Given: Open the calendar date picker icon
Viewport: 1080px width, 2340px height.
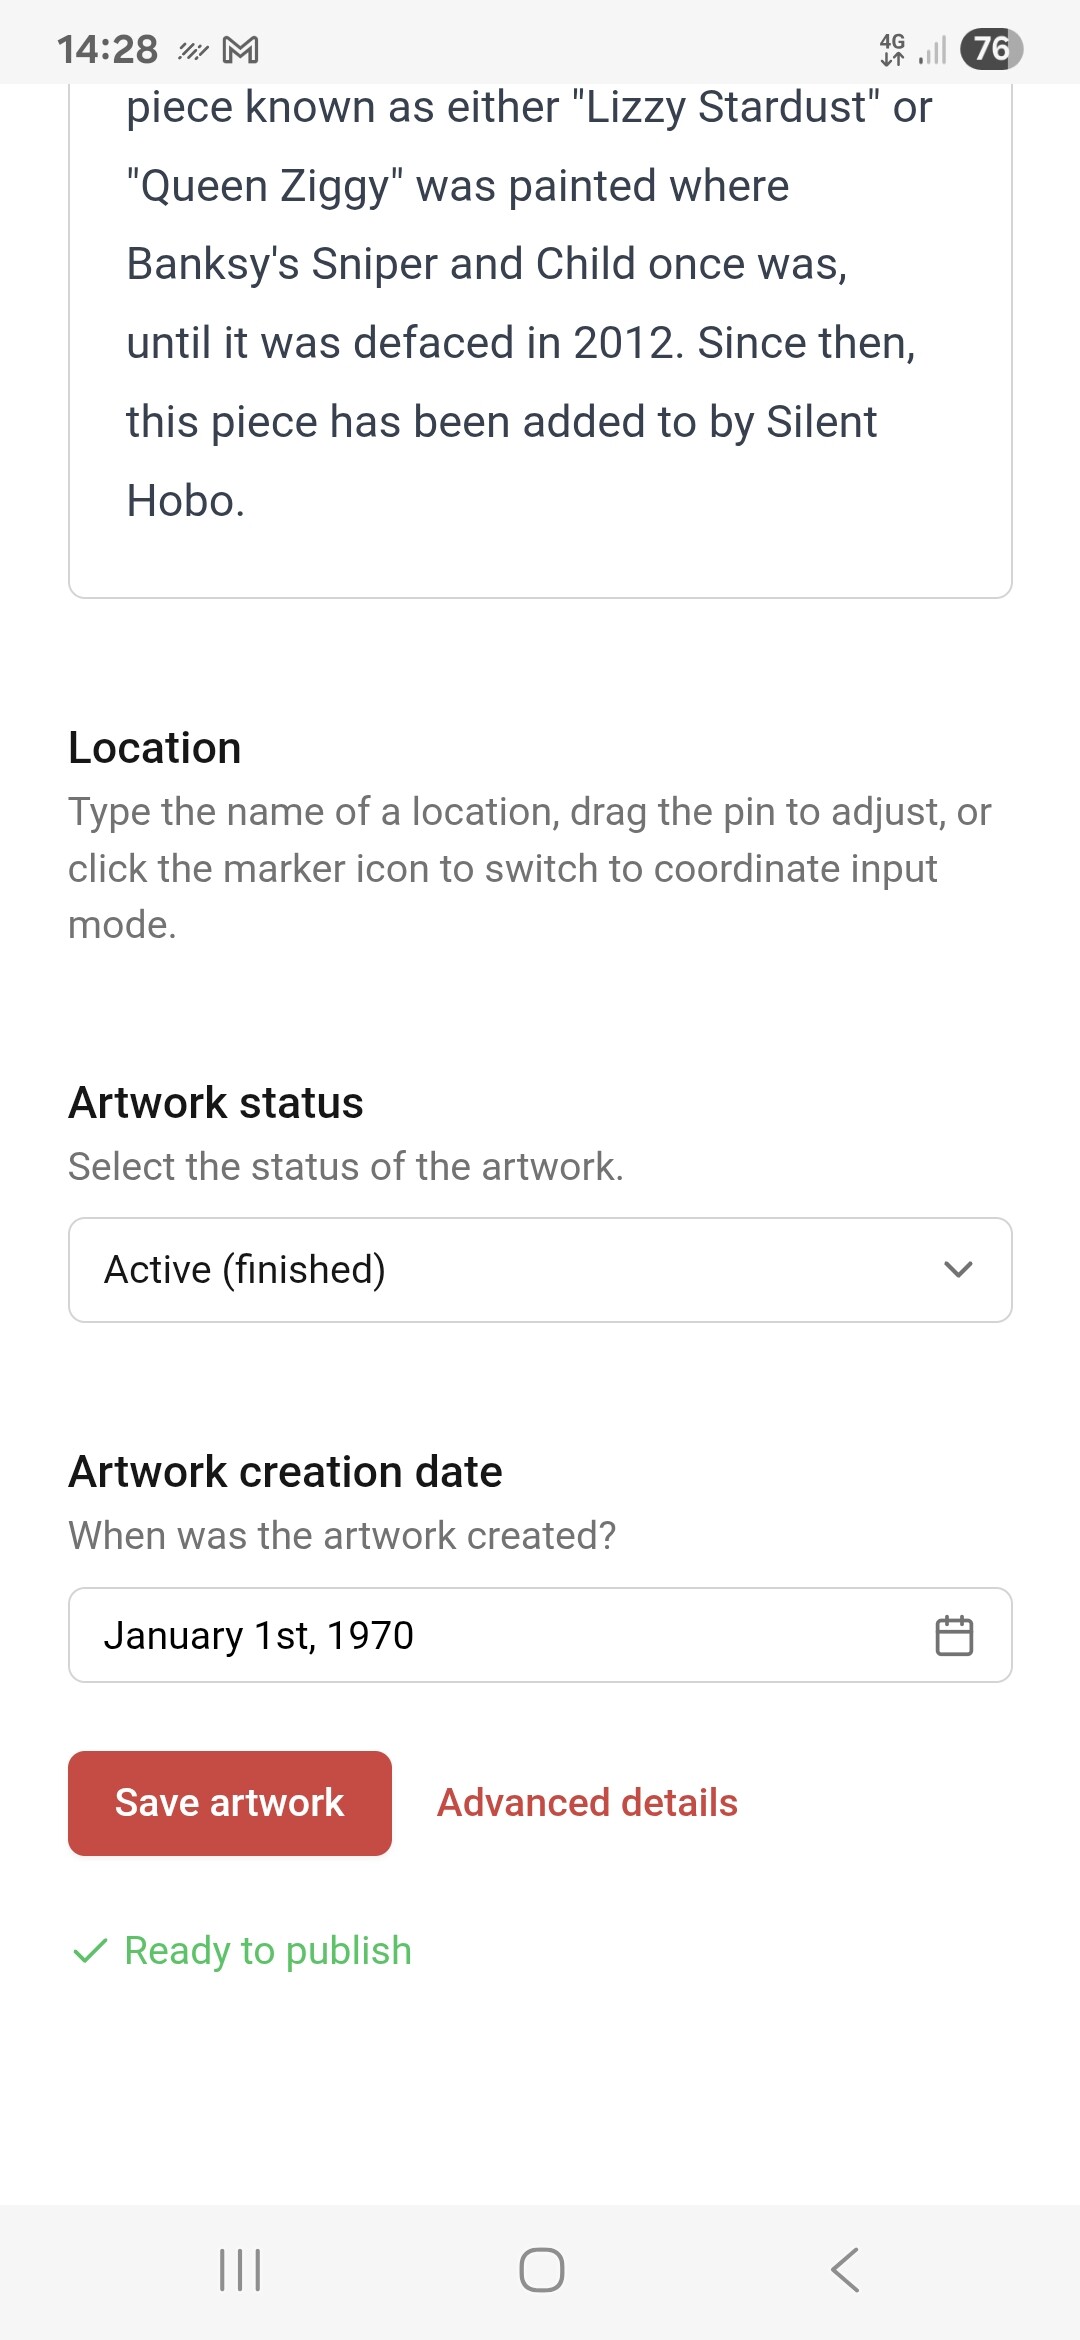Looking at the screenshot, I should coord(953,1636).
